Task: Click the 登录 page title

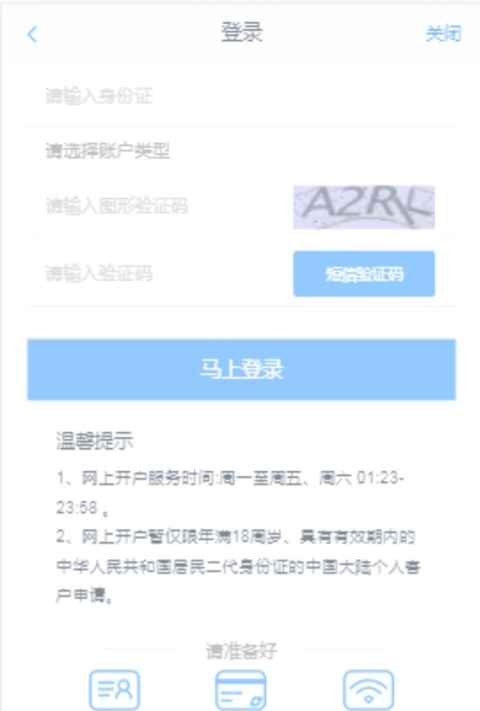Action: 242,33
